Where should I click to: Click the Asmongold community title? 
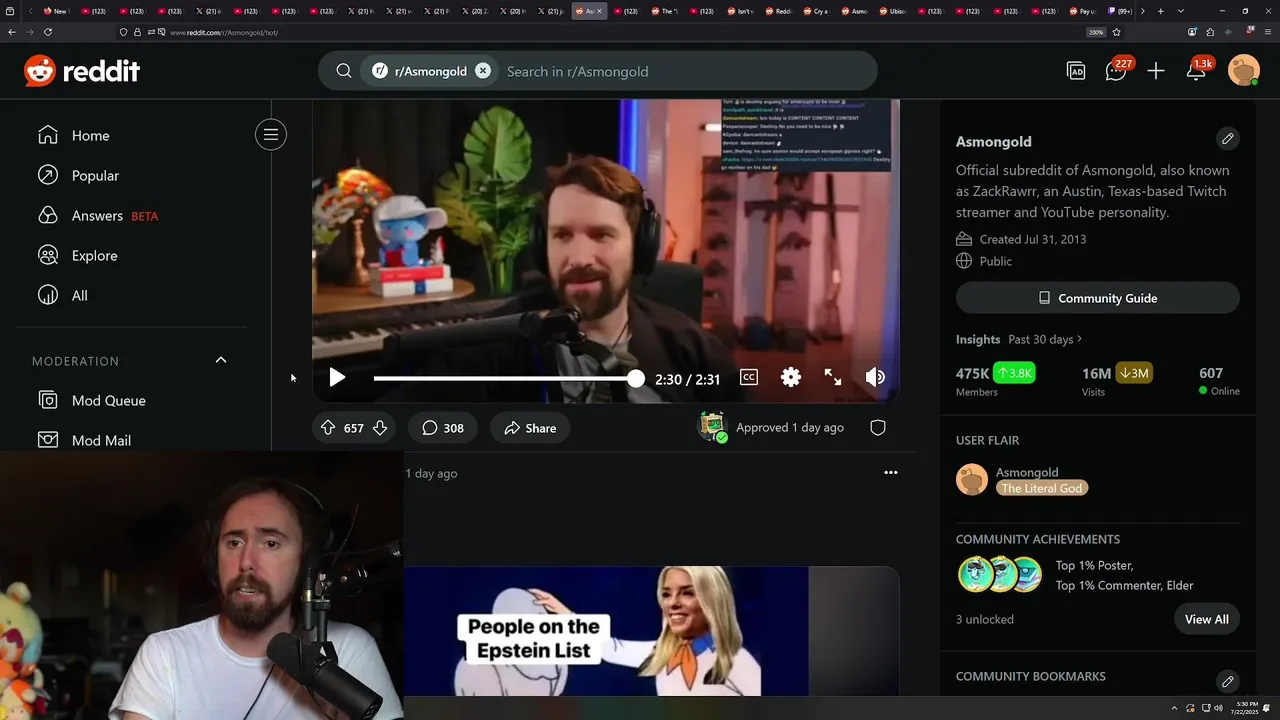[994, 141]
